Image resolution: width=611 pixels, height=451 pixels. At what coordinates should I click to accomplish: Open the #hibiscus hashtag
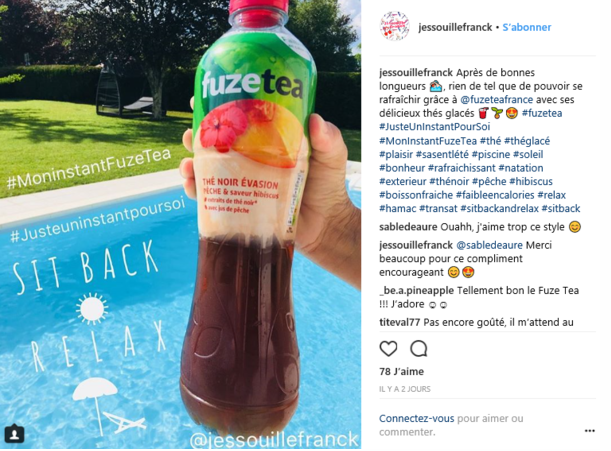point(531,182)
